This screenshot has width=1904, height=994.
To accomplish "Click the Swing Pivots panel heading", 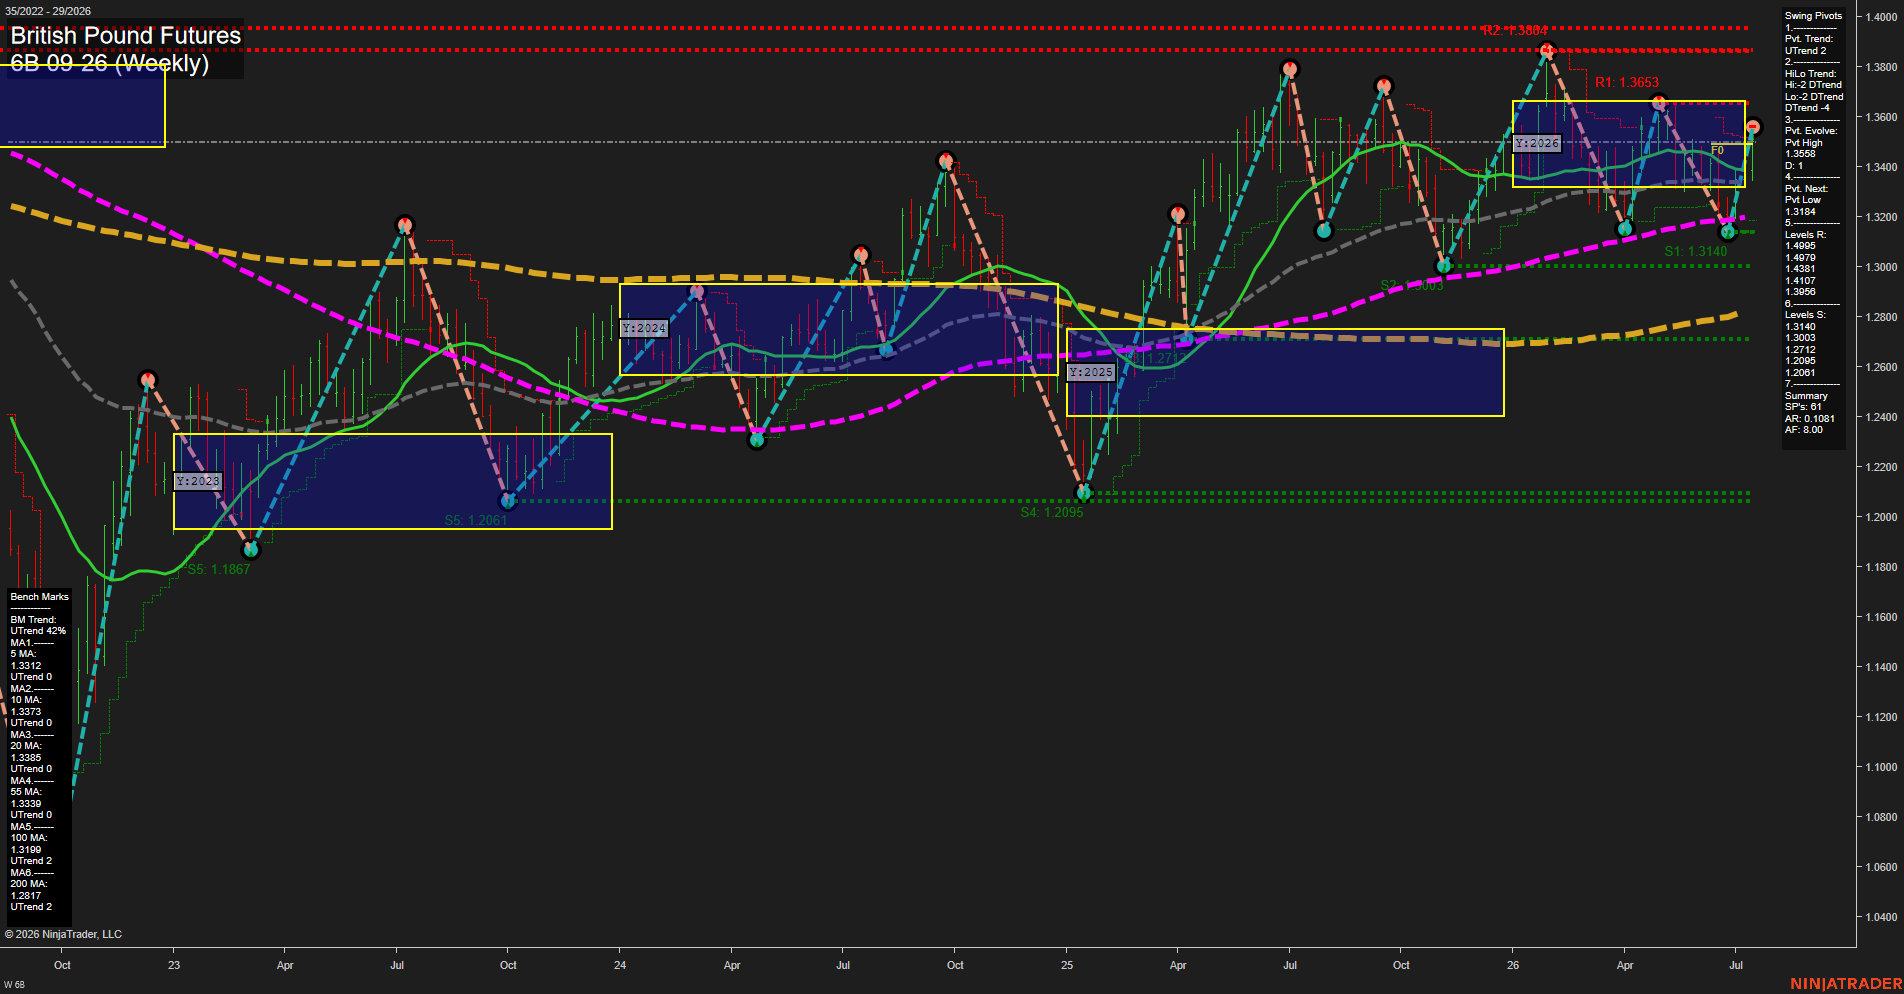I will click(x=1813, y=16).
